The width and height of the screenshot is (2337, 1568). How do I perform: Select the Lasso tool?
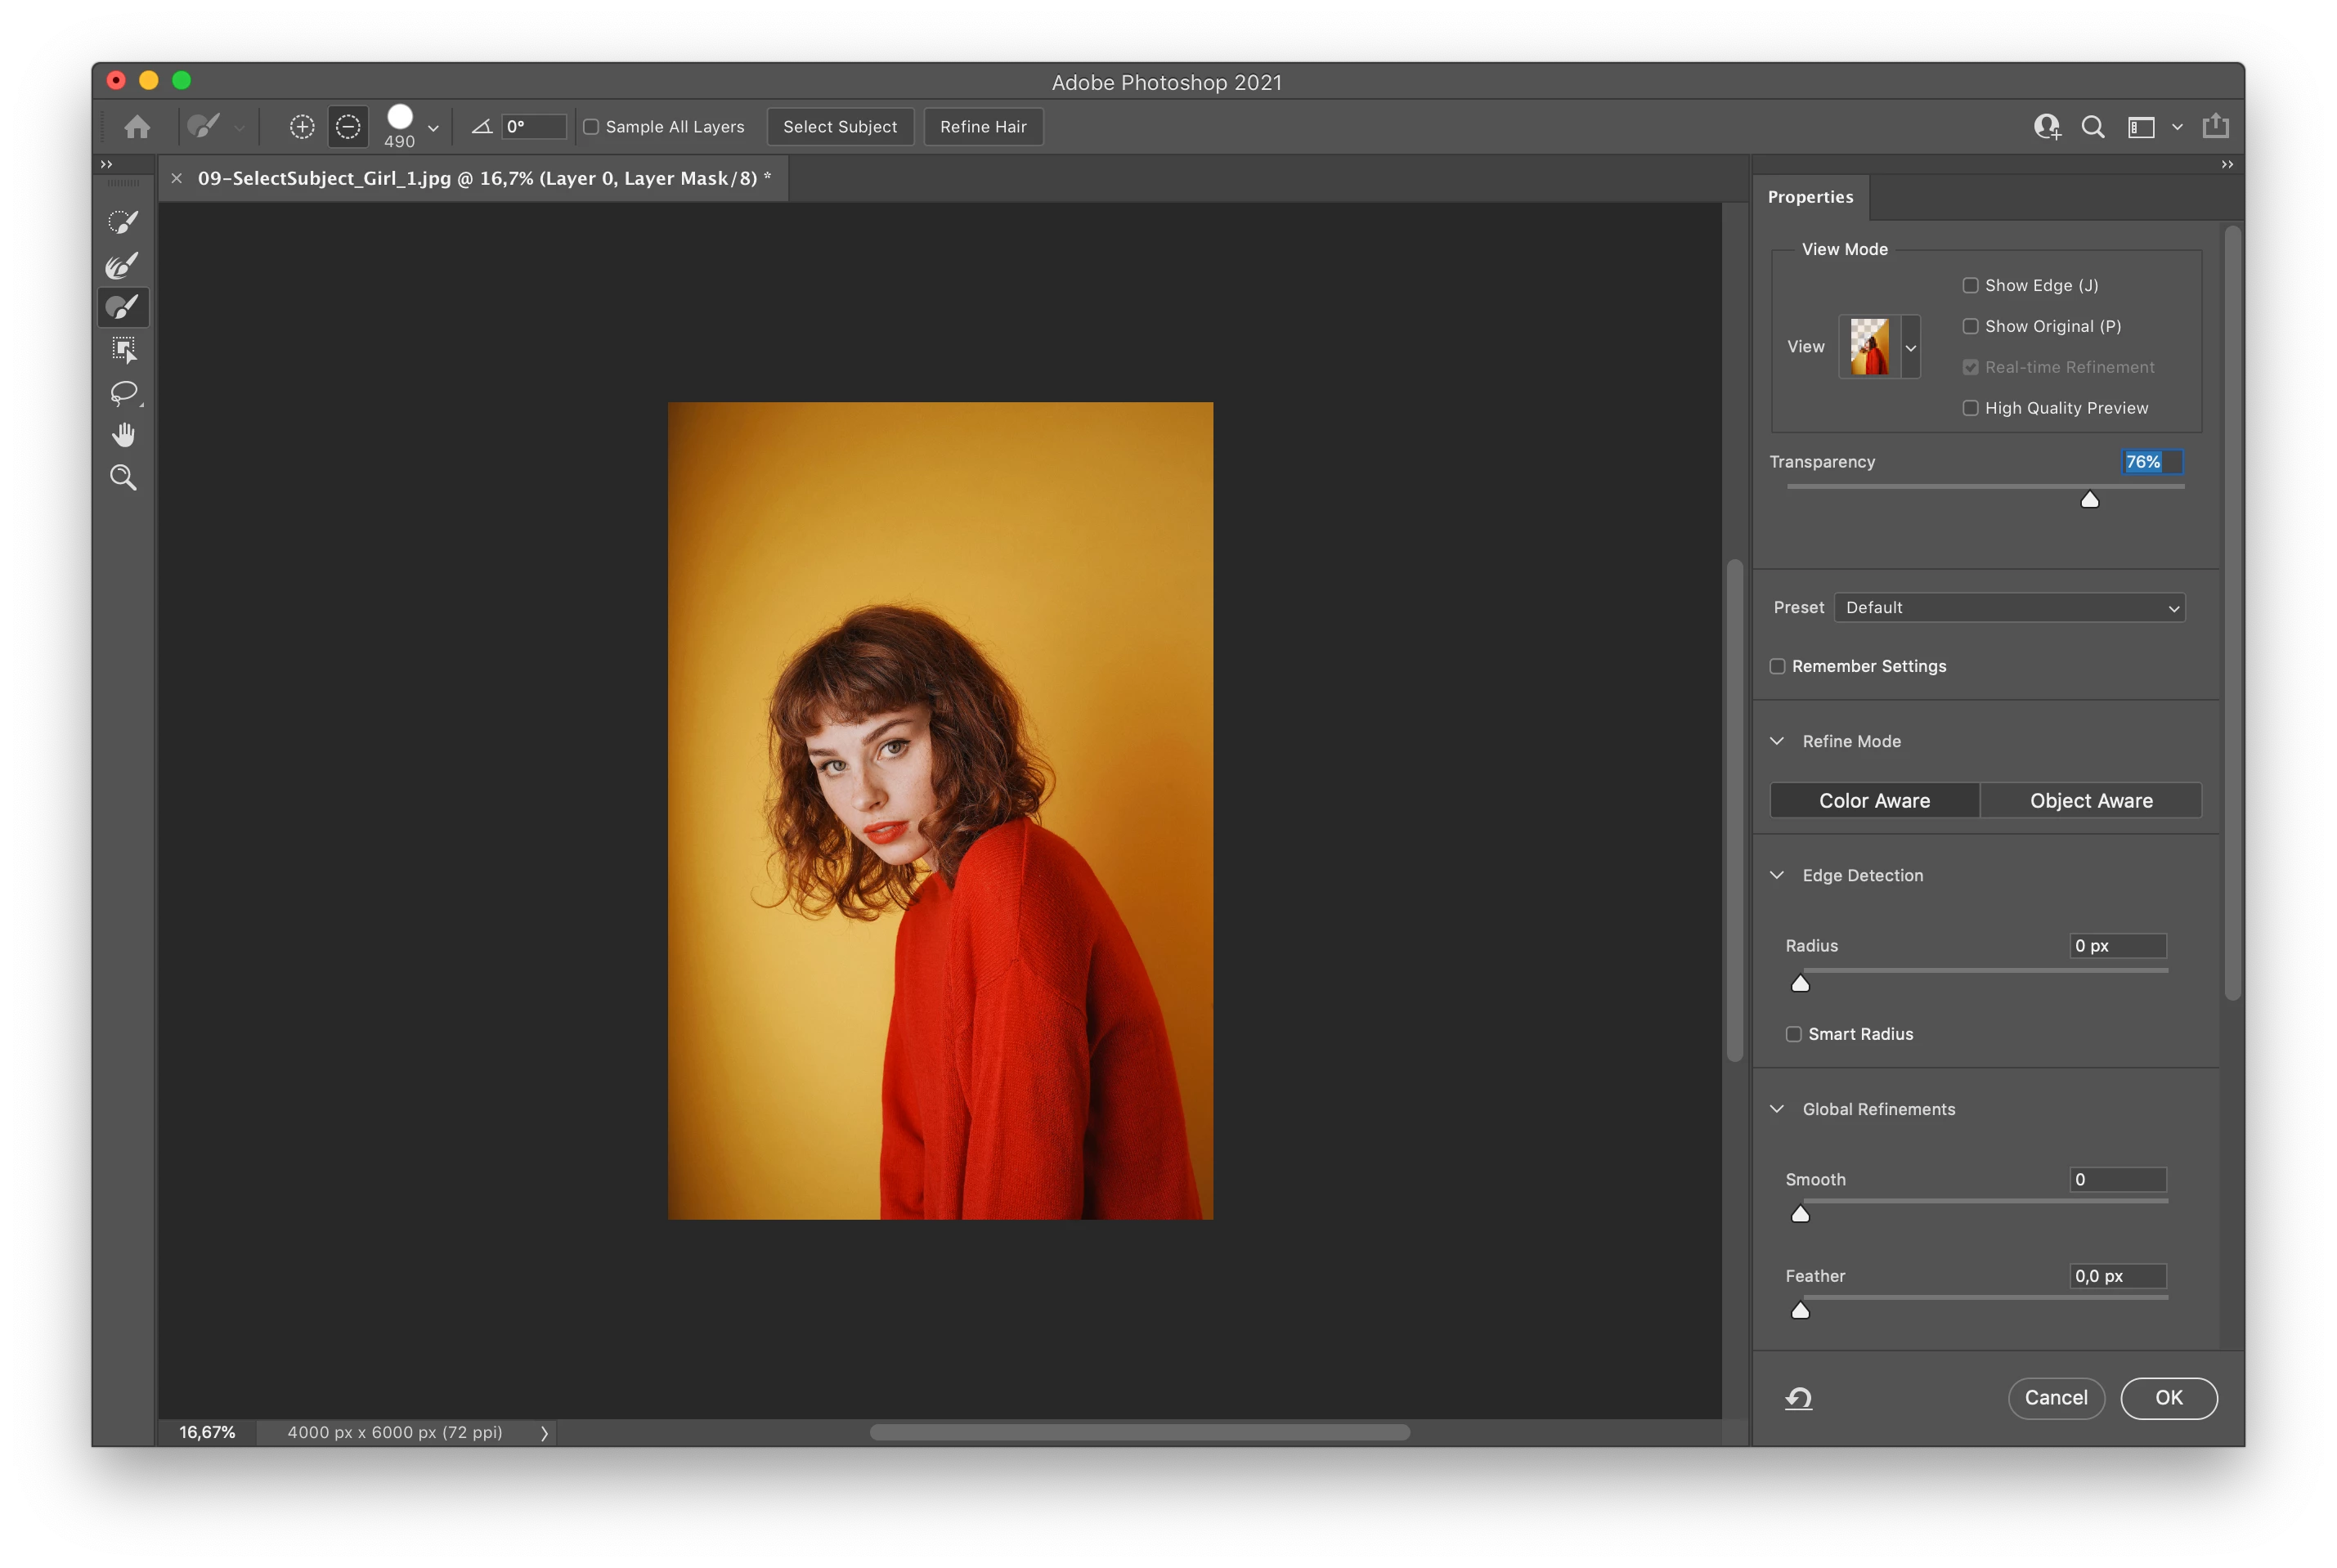(123, 393)
